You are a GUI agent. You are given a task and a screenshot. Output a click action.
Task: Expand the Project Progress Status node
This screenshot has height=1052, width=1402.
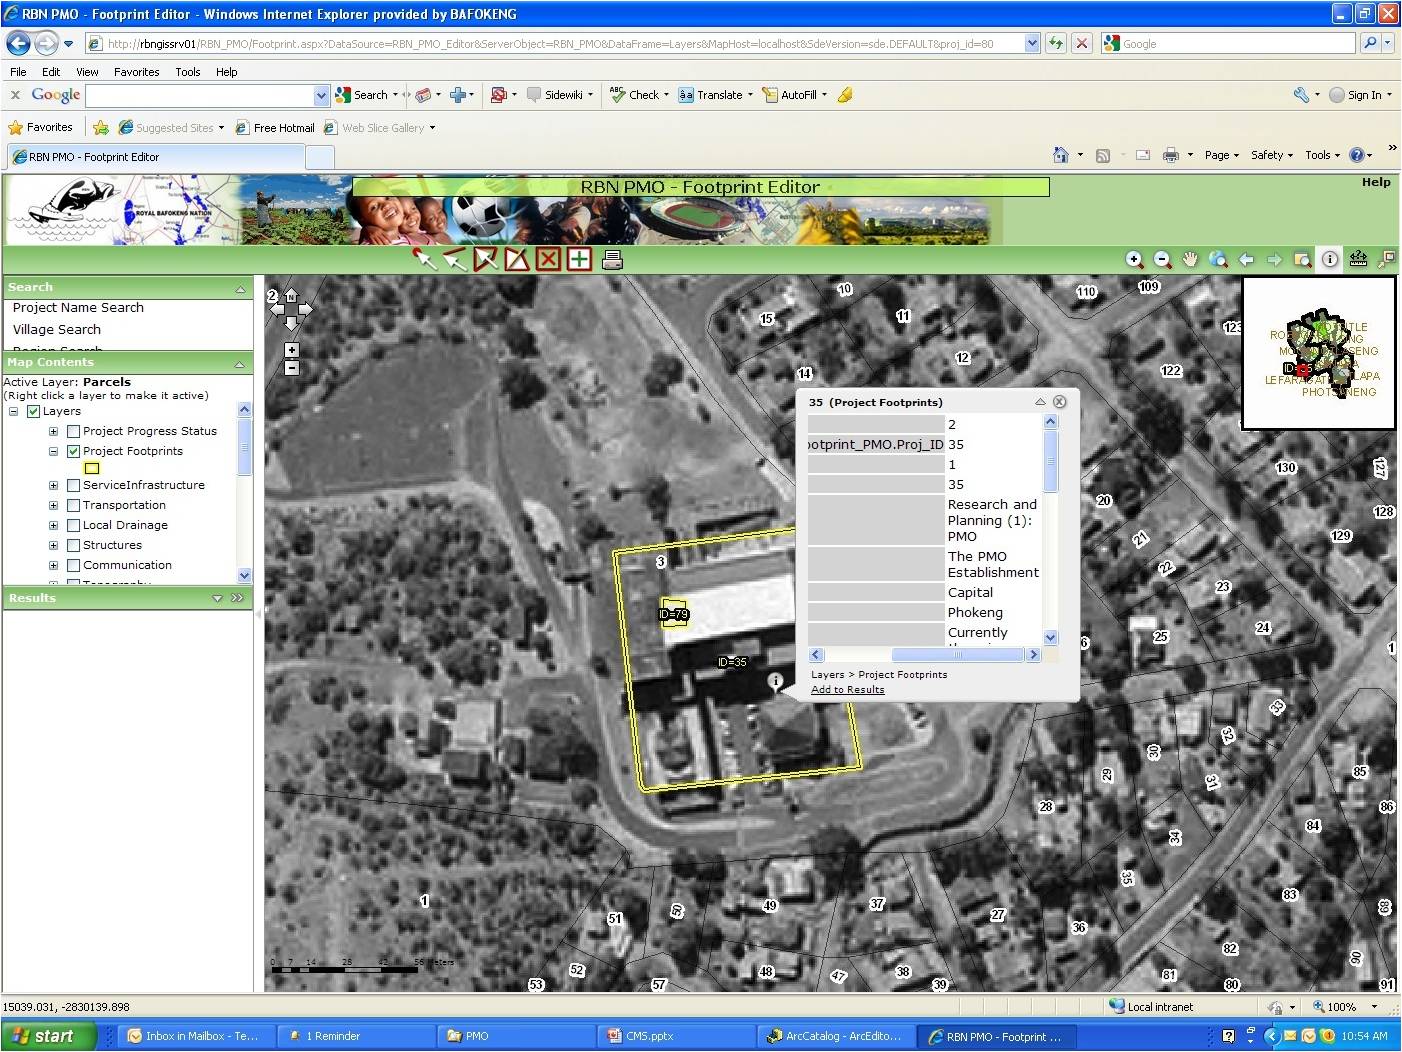point(53,431)
